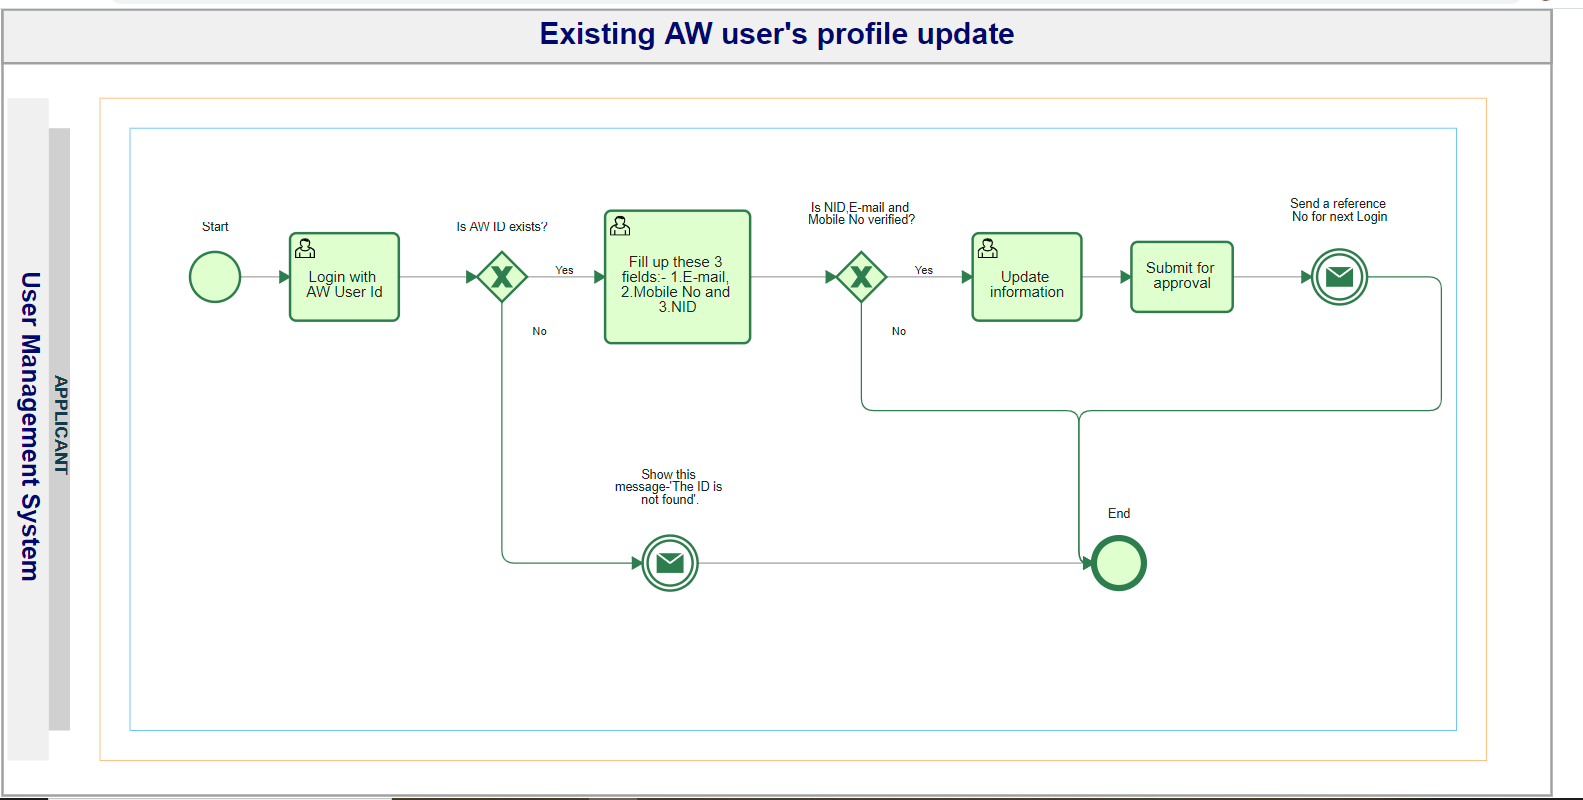Select the End event circle
The width and height of the screenshot is (1583, 800).
[x=1119, y=563]
